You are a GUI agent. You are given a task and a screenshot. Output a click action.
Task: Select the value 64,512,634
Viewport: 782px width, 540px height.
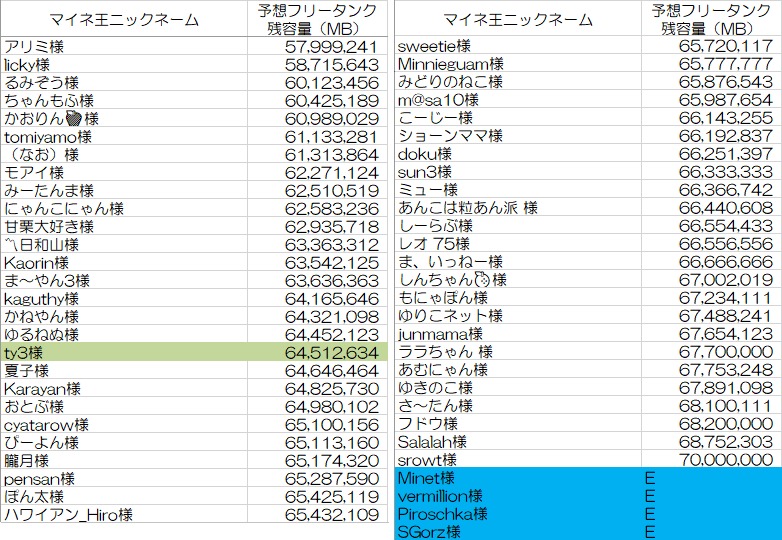point(332,353)
